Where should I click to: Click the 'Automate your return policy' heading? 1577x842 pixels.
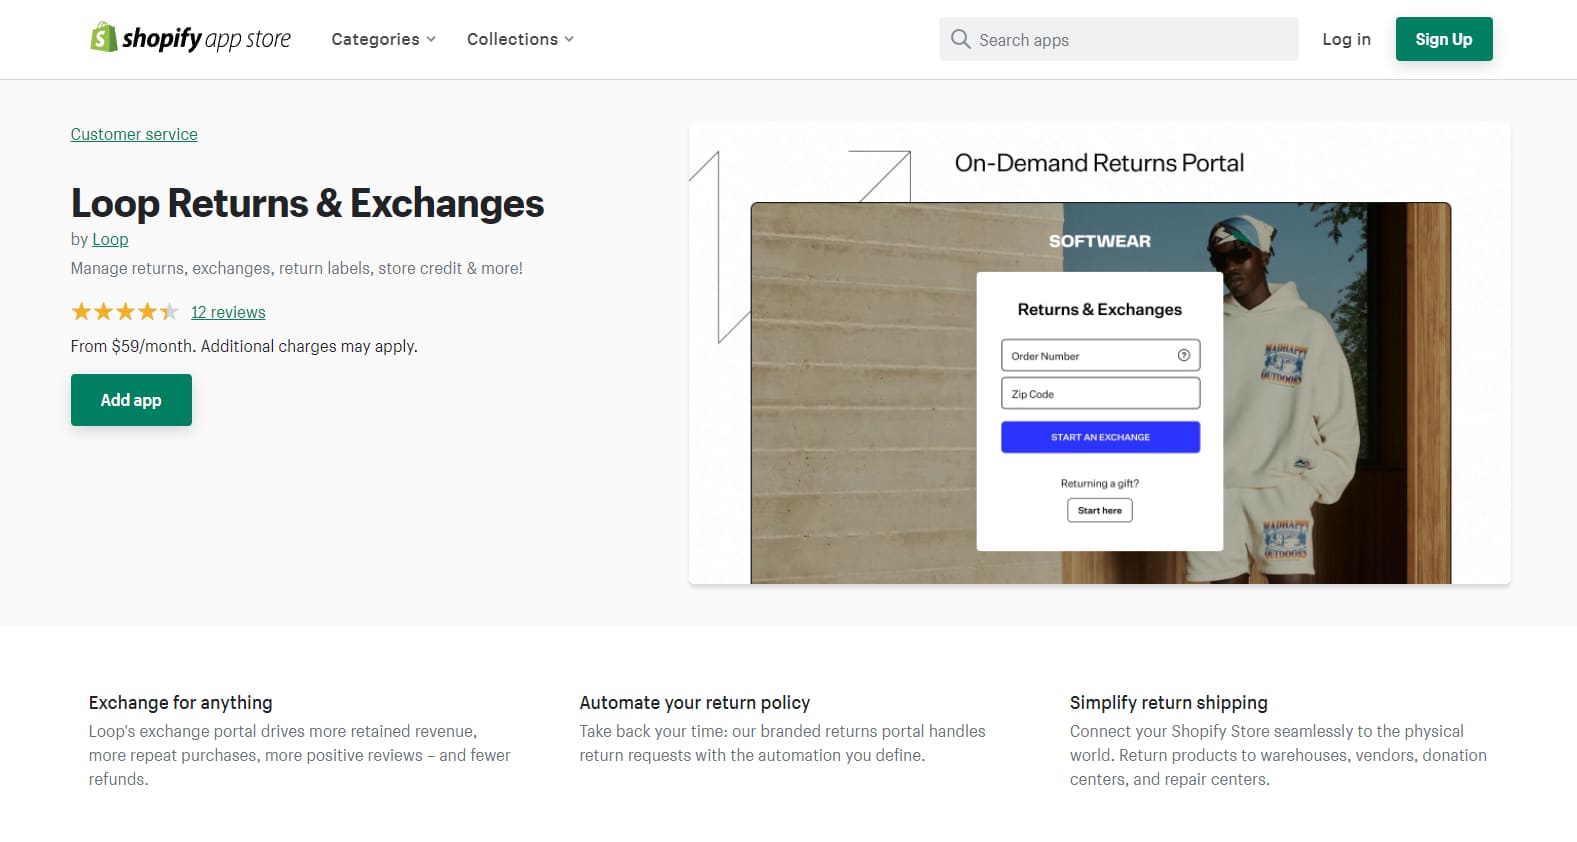tap(695, 702)
